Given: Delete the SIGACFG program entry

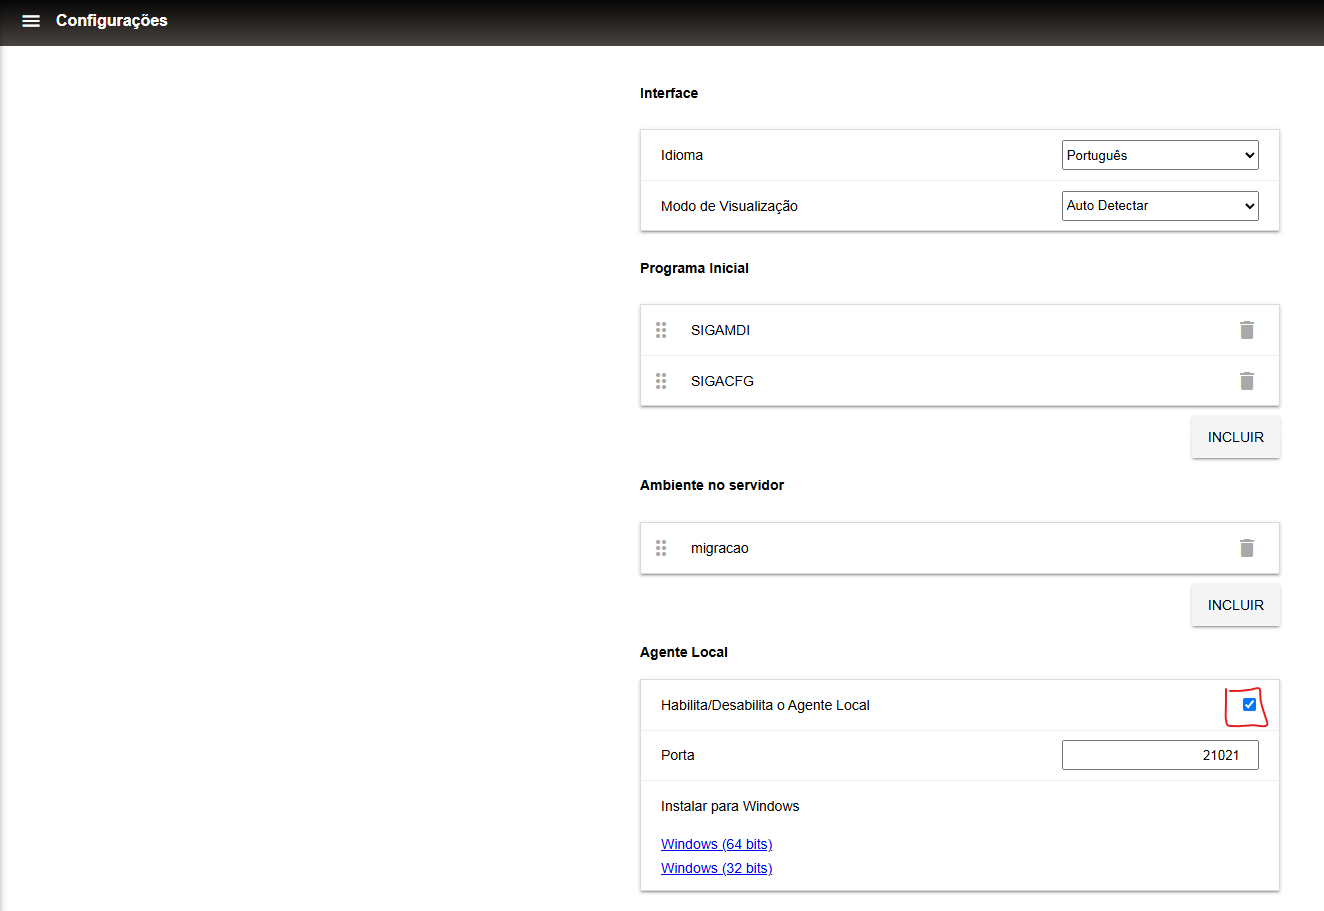Looking at the screenshot, I should (x=1247, y=381).
